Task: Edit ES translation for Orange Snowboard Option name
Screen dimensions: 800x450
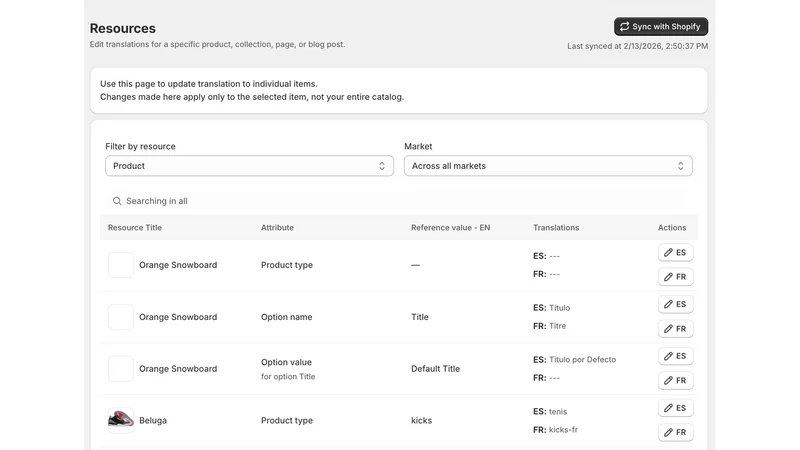Action: pos(676,304)
